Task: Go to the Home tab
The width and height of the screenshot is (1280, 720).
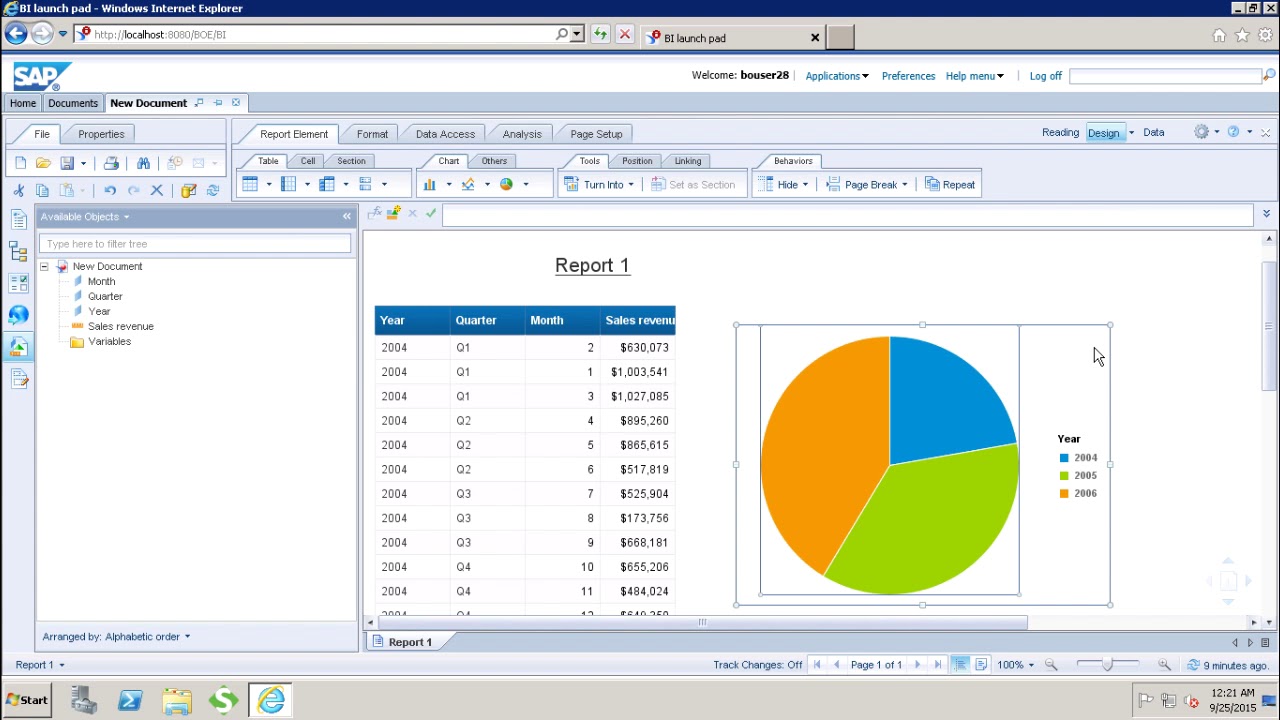Action: click(23, 103)
